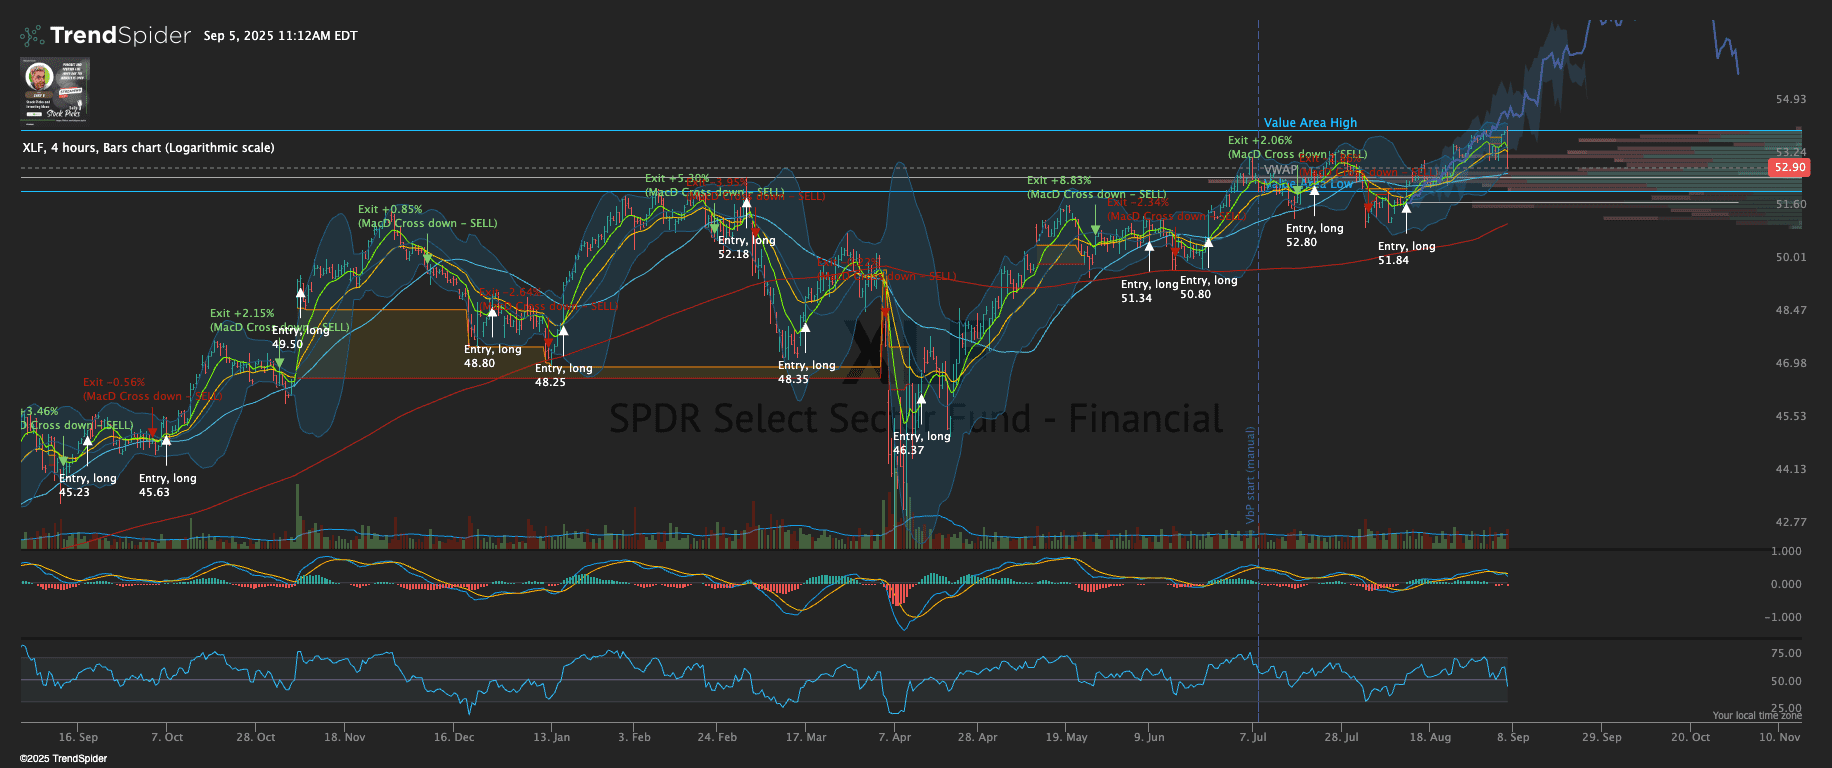This screenshot has width=1832, height=768.
Task: Click the 44.13 price axis label
Action: (x=1791, y=469)
